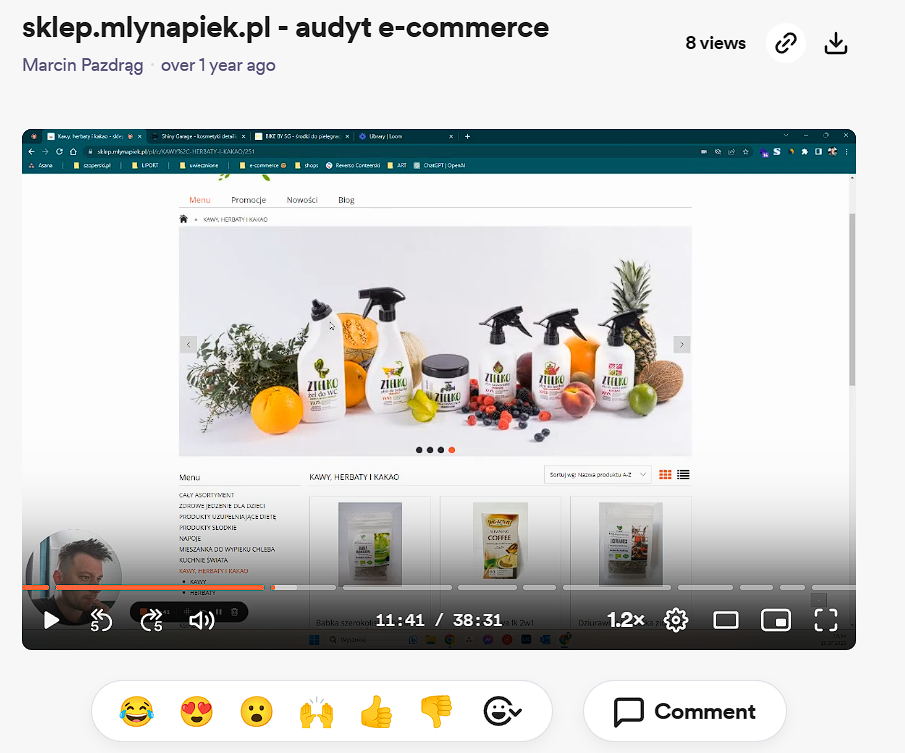This screenshot has width=905, height=753.
Task: Skip forward 5 seconds
Action: (152, 620)
